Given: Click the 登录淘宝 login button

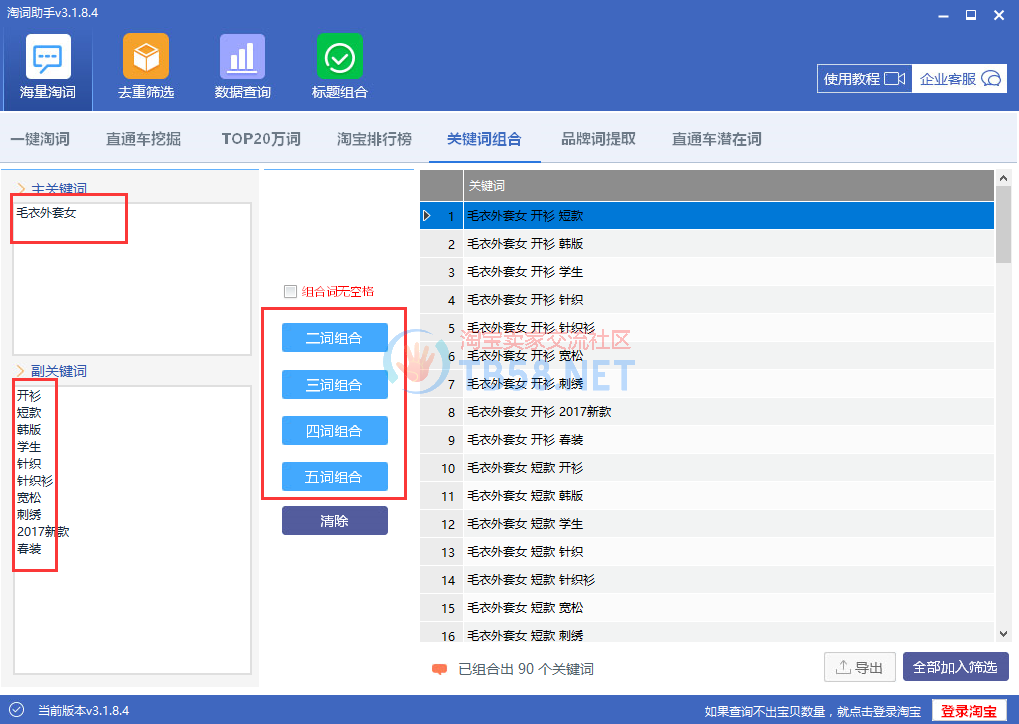Looking at the screenshot, I should 969,711.
